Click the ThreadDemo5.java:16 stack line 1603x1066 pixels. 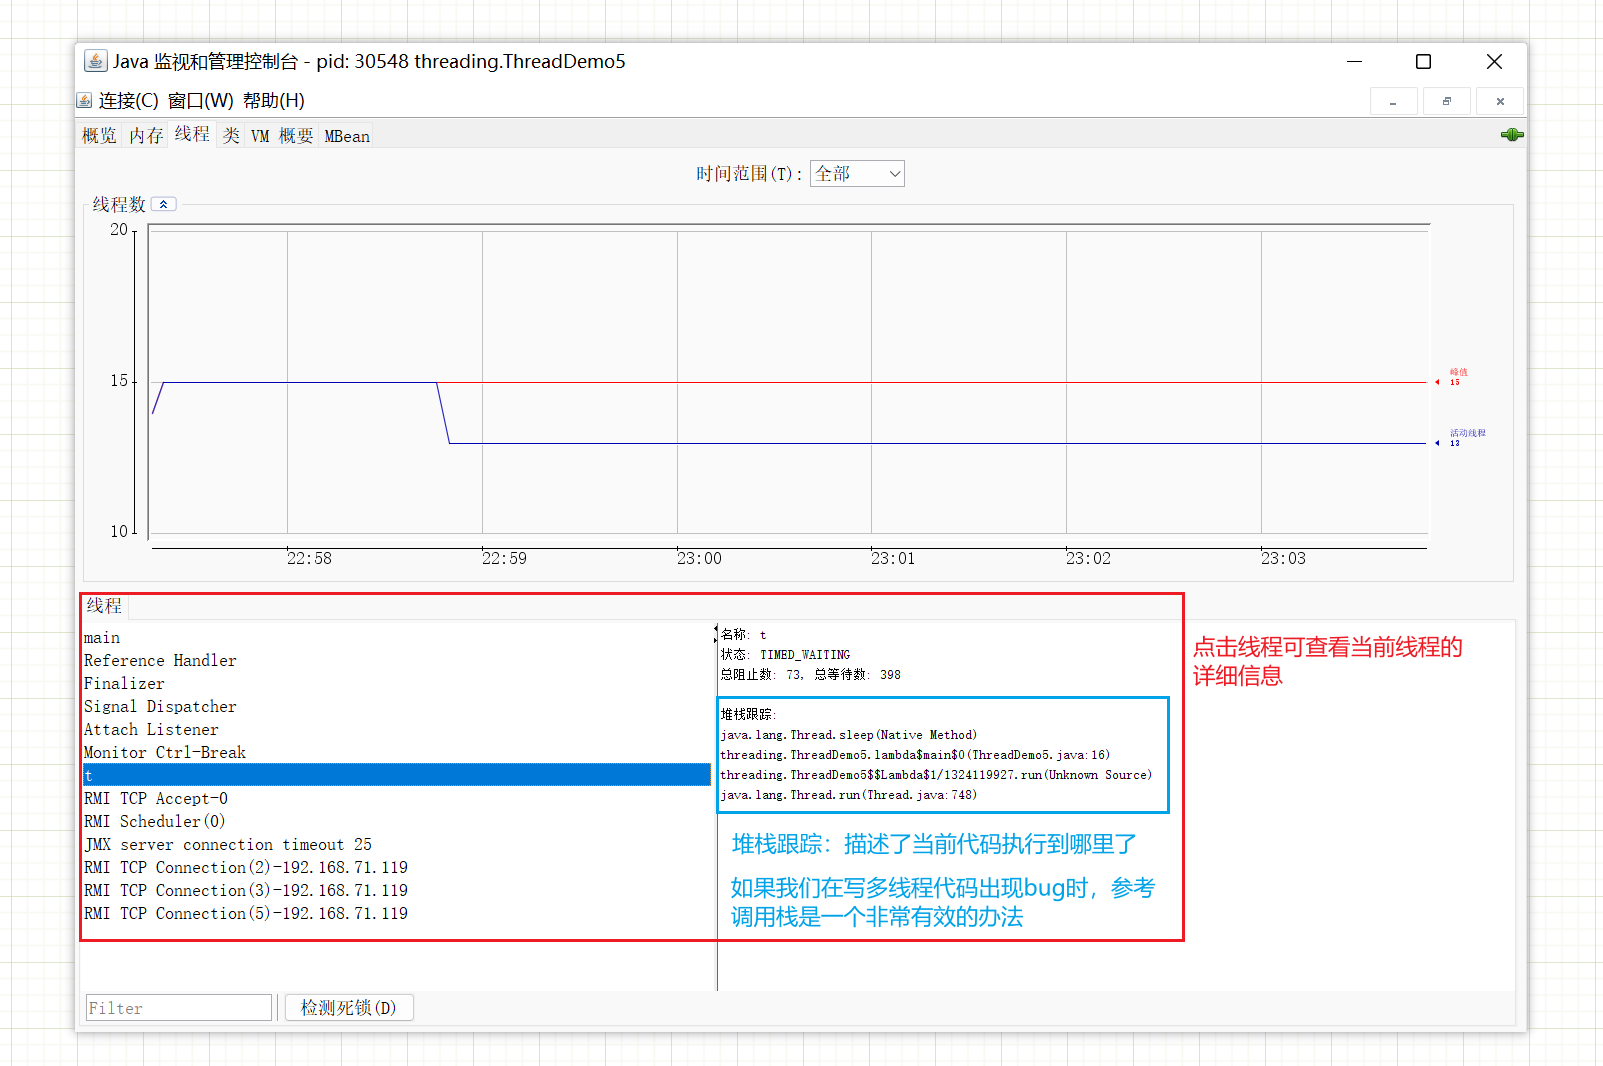coord(915,755)
